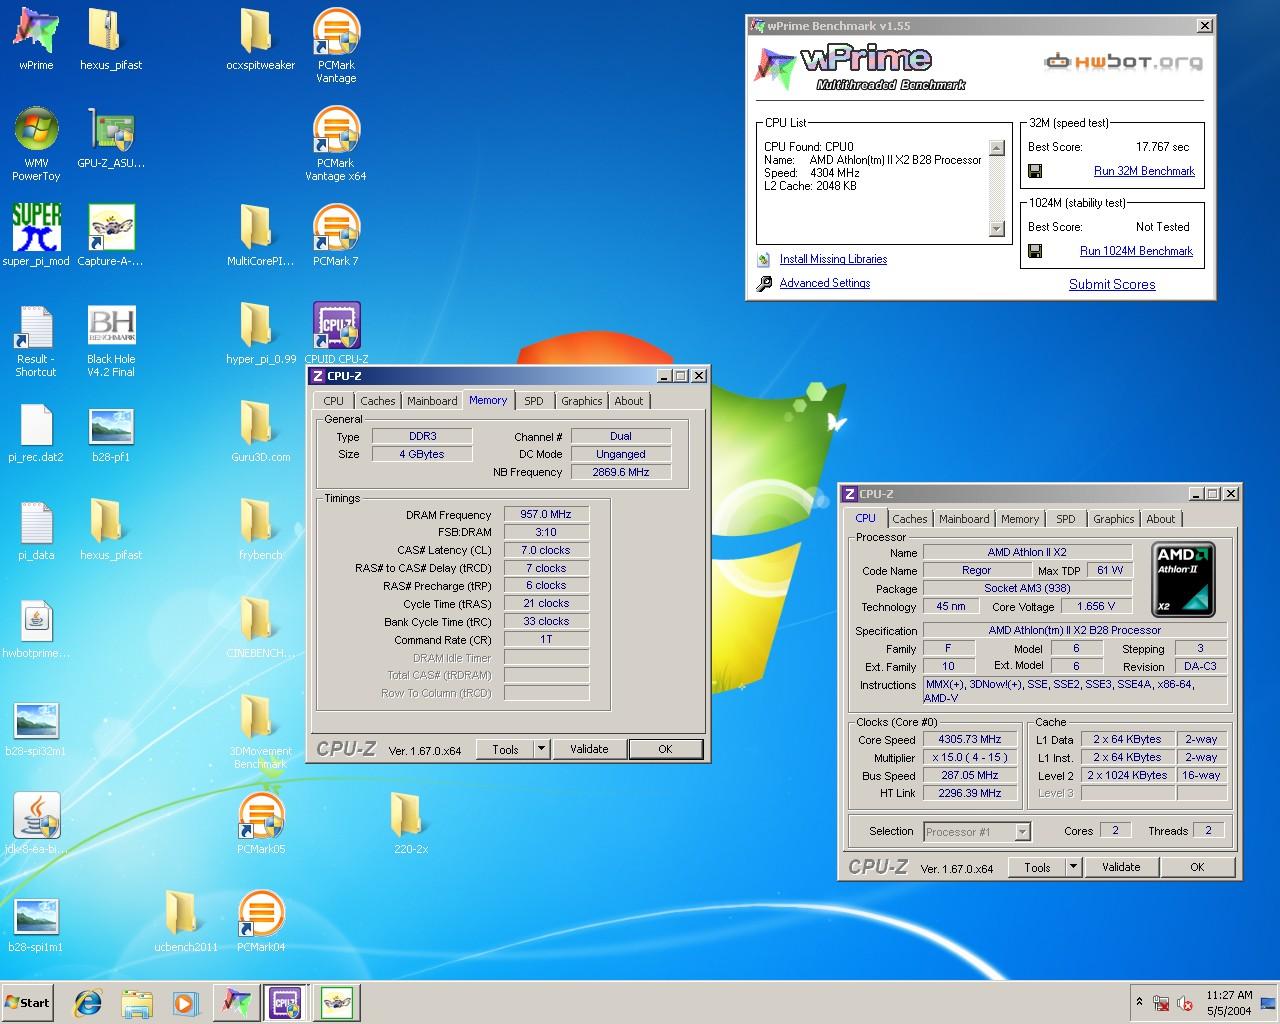
Task: Click the Start button
Action: pyautogui.click(x=27, y=1003)
